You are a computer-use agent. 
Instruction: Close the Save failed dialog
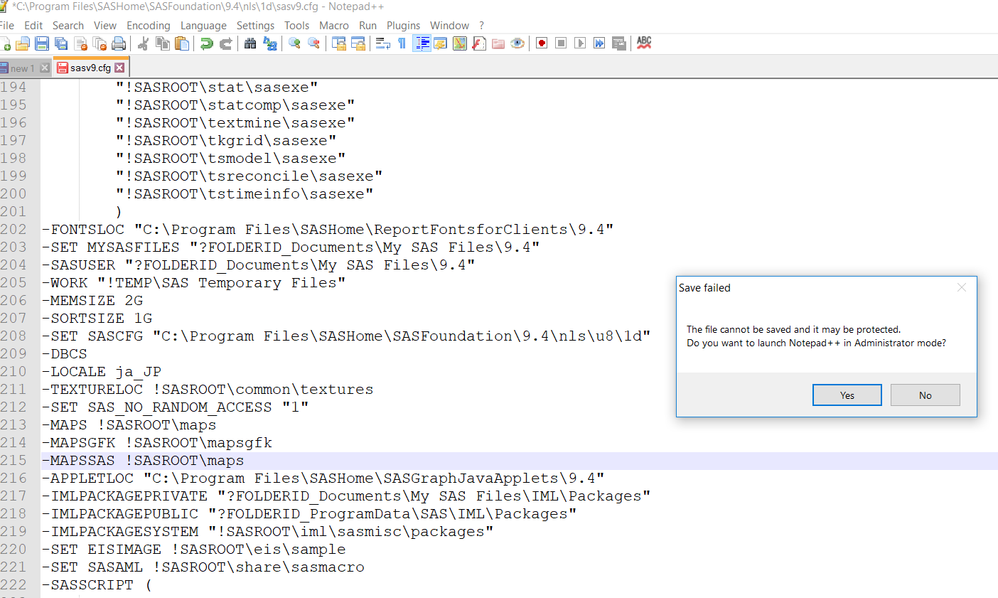[962, 288]
